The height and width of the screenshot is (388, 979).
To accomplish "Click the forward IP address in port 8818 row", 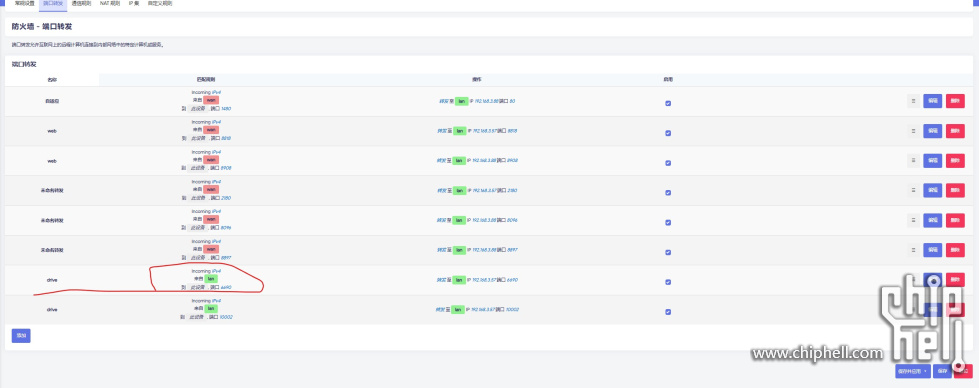I will 485,131.
